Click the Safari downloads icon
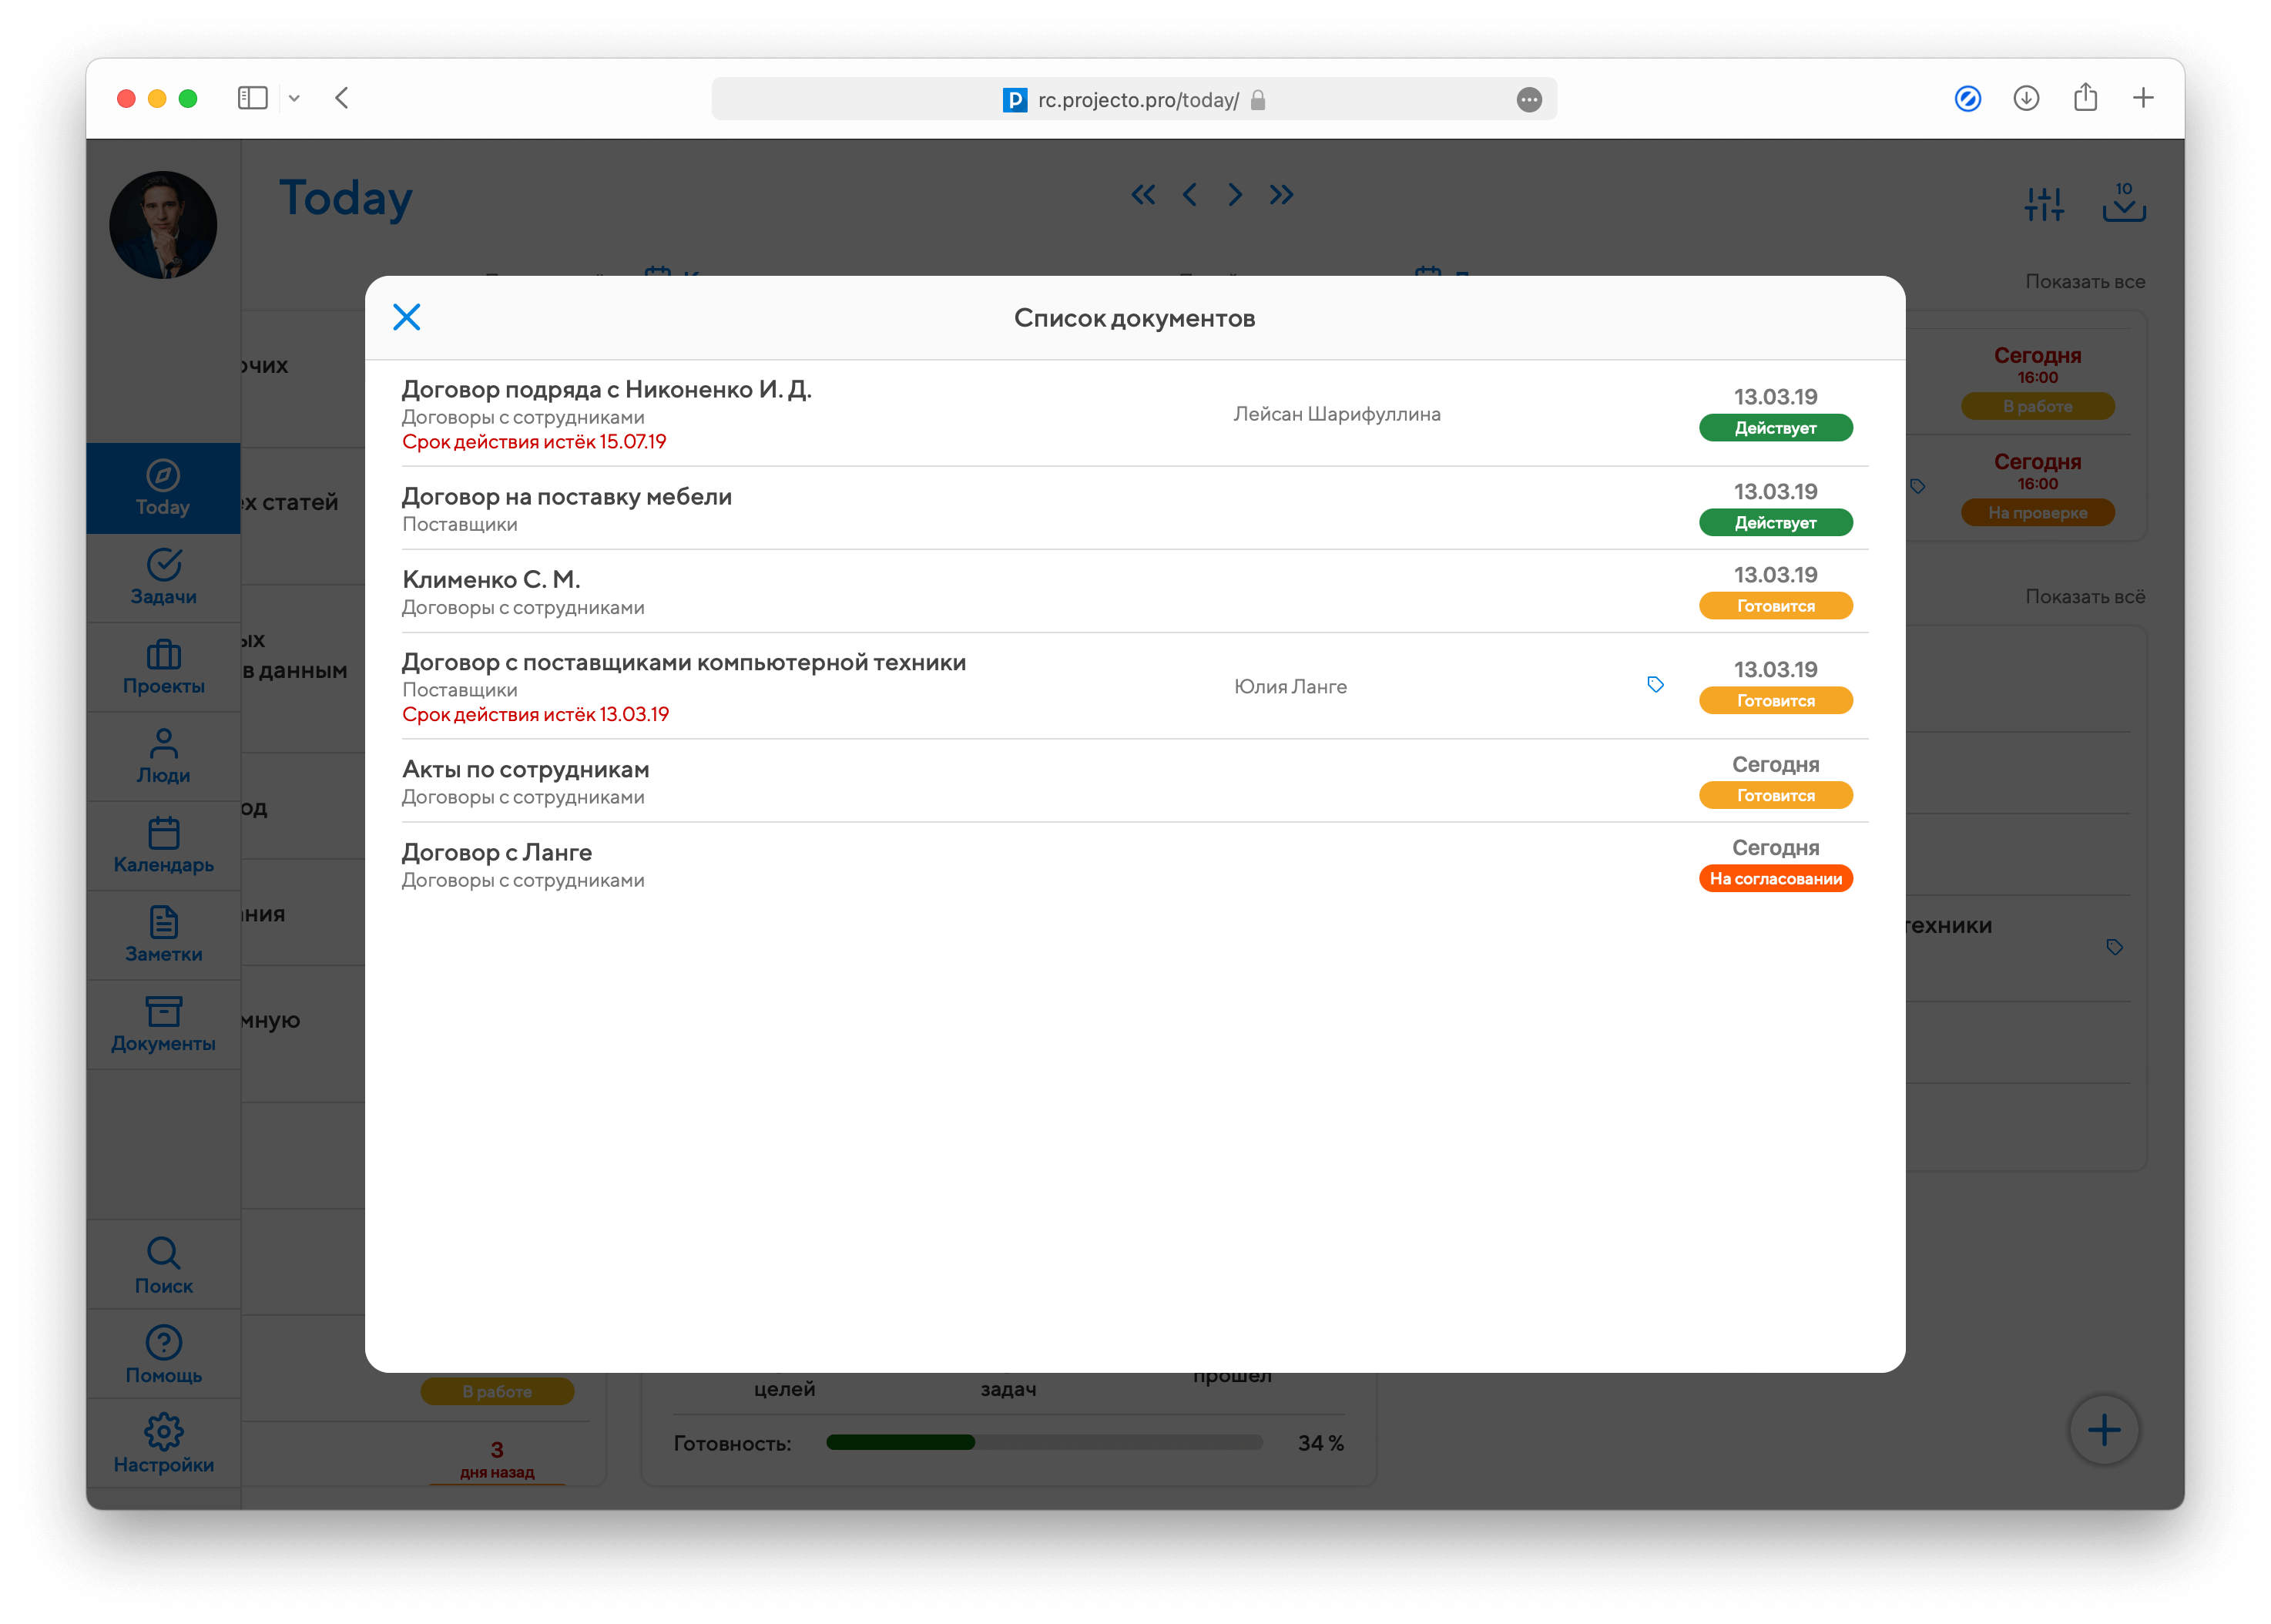Screen dimensions: 2271x1624 click(2026, 98)
